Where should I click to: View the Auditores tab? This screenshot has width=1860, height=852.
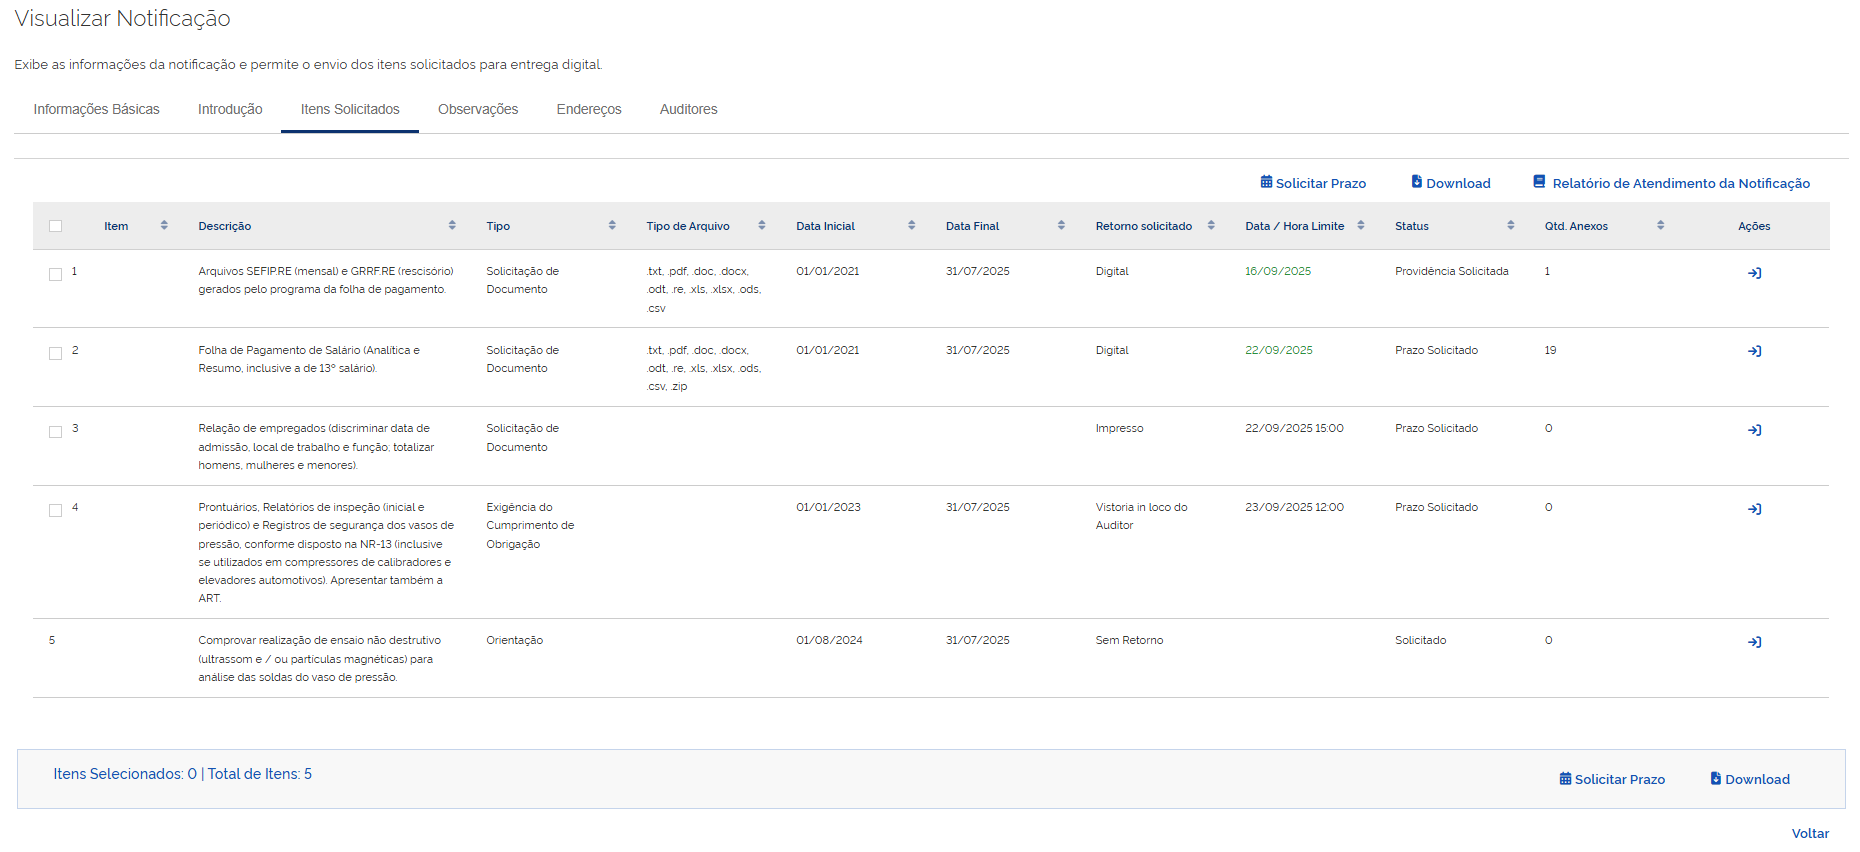pos(688,109)
